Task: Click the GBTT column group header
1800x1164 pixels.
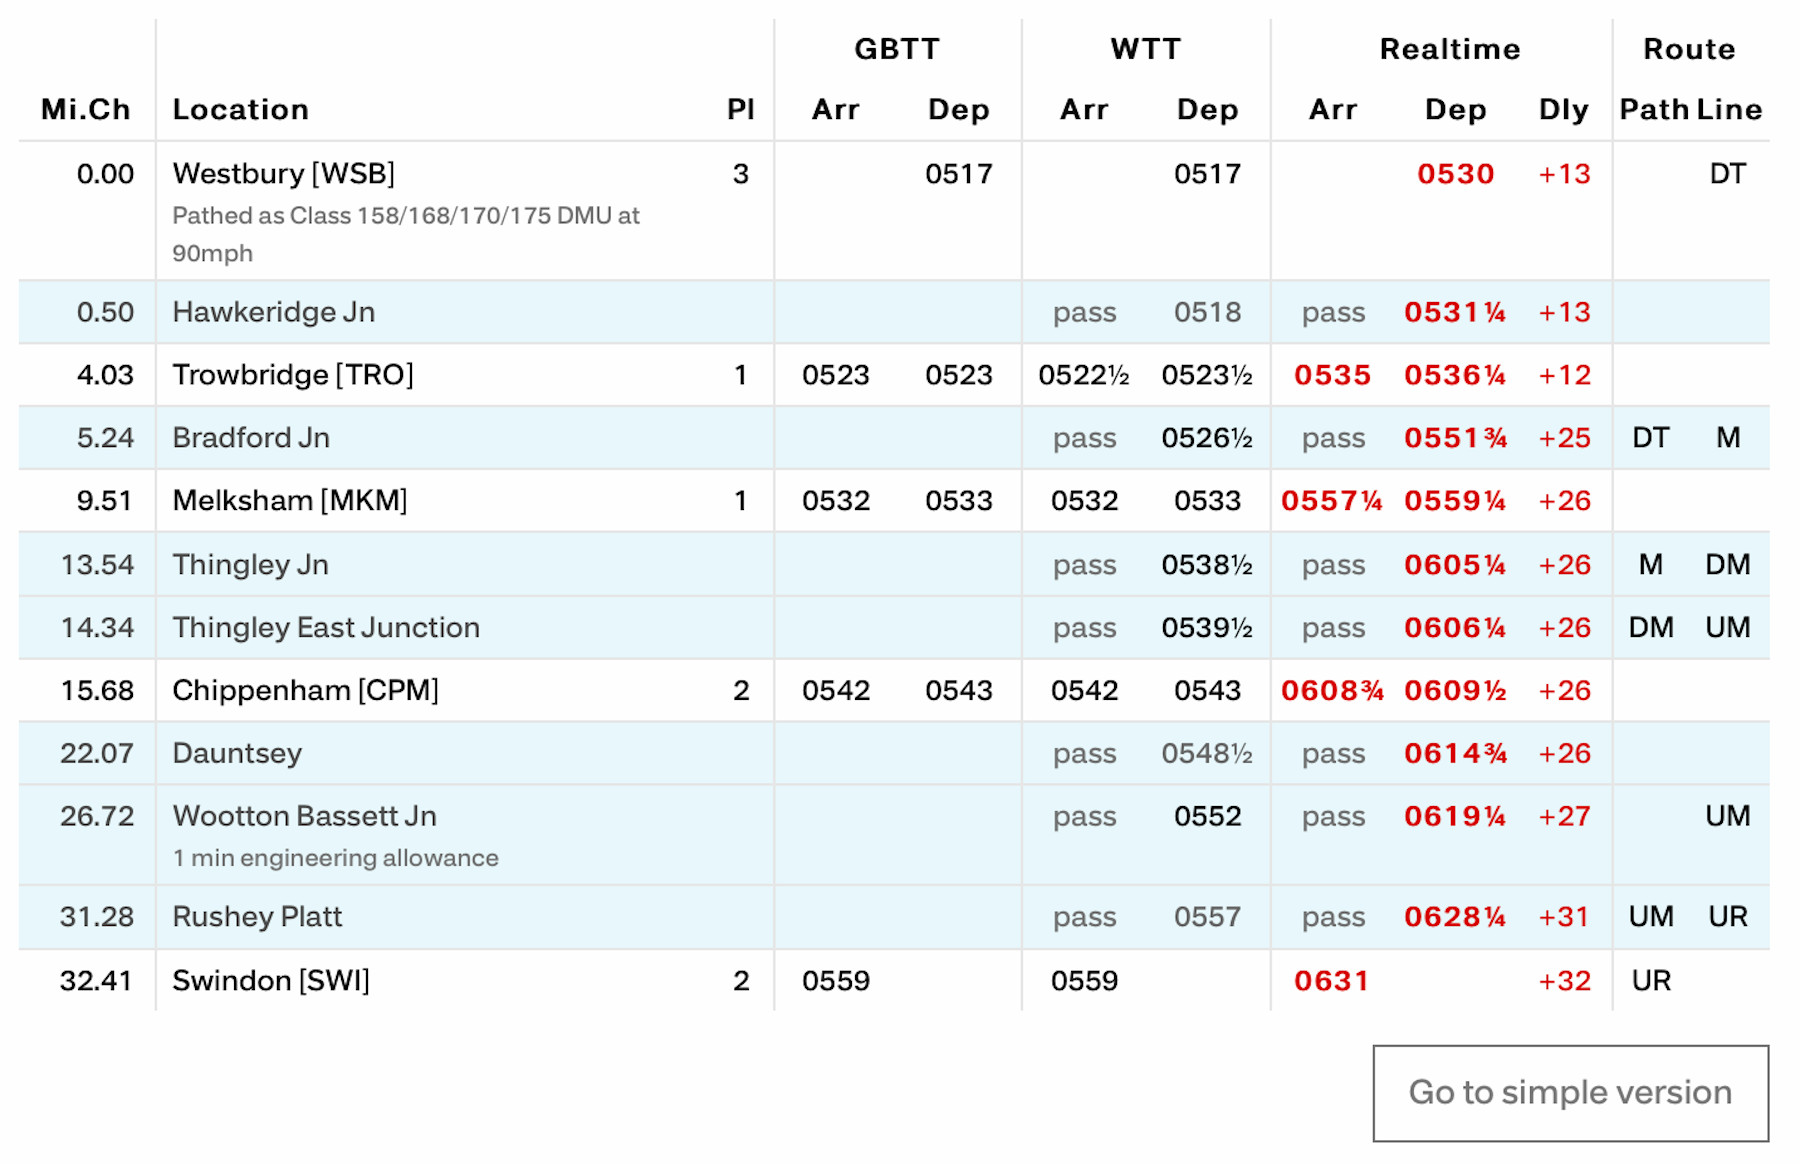Action: click(x=896, y=49)
